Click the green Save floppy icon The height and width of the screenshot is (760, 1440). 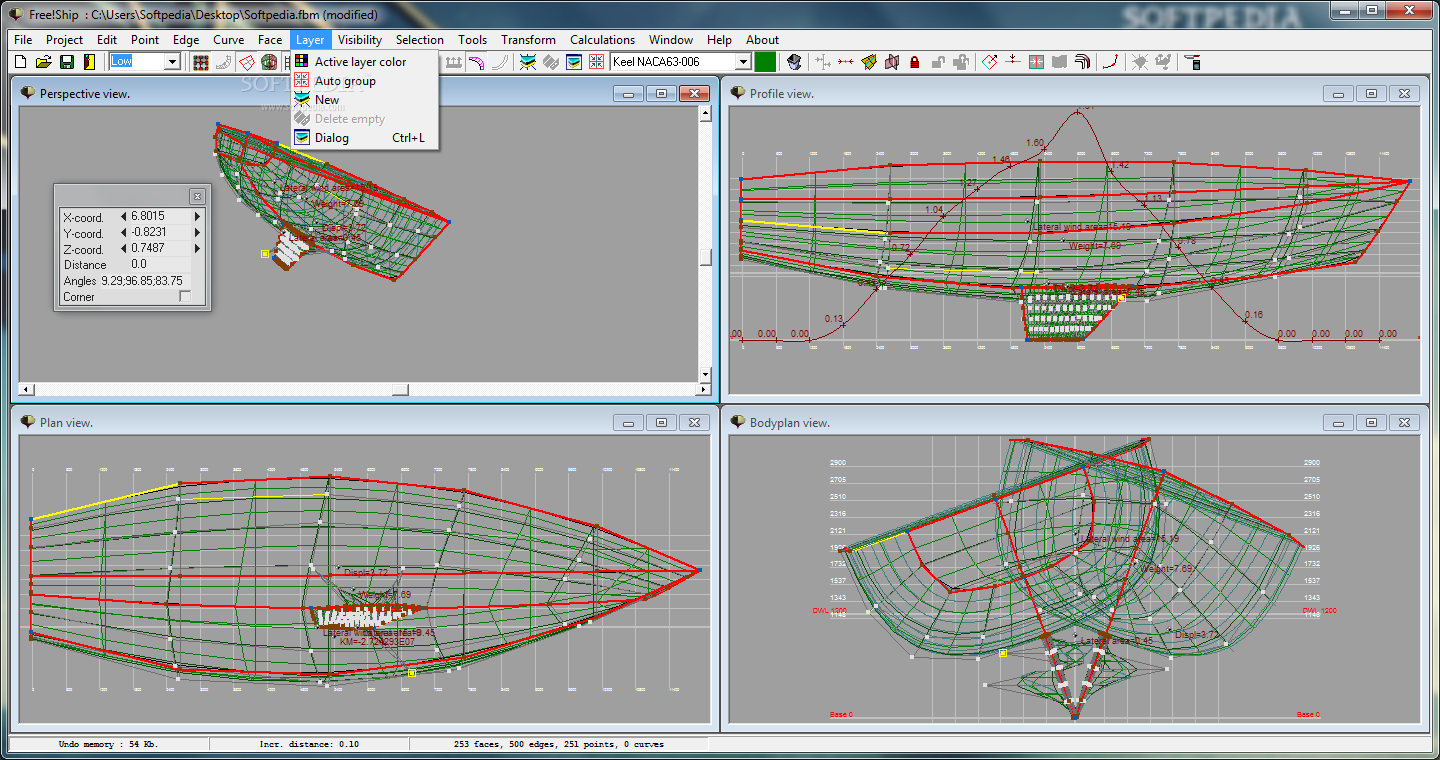pos(66,62)
